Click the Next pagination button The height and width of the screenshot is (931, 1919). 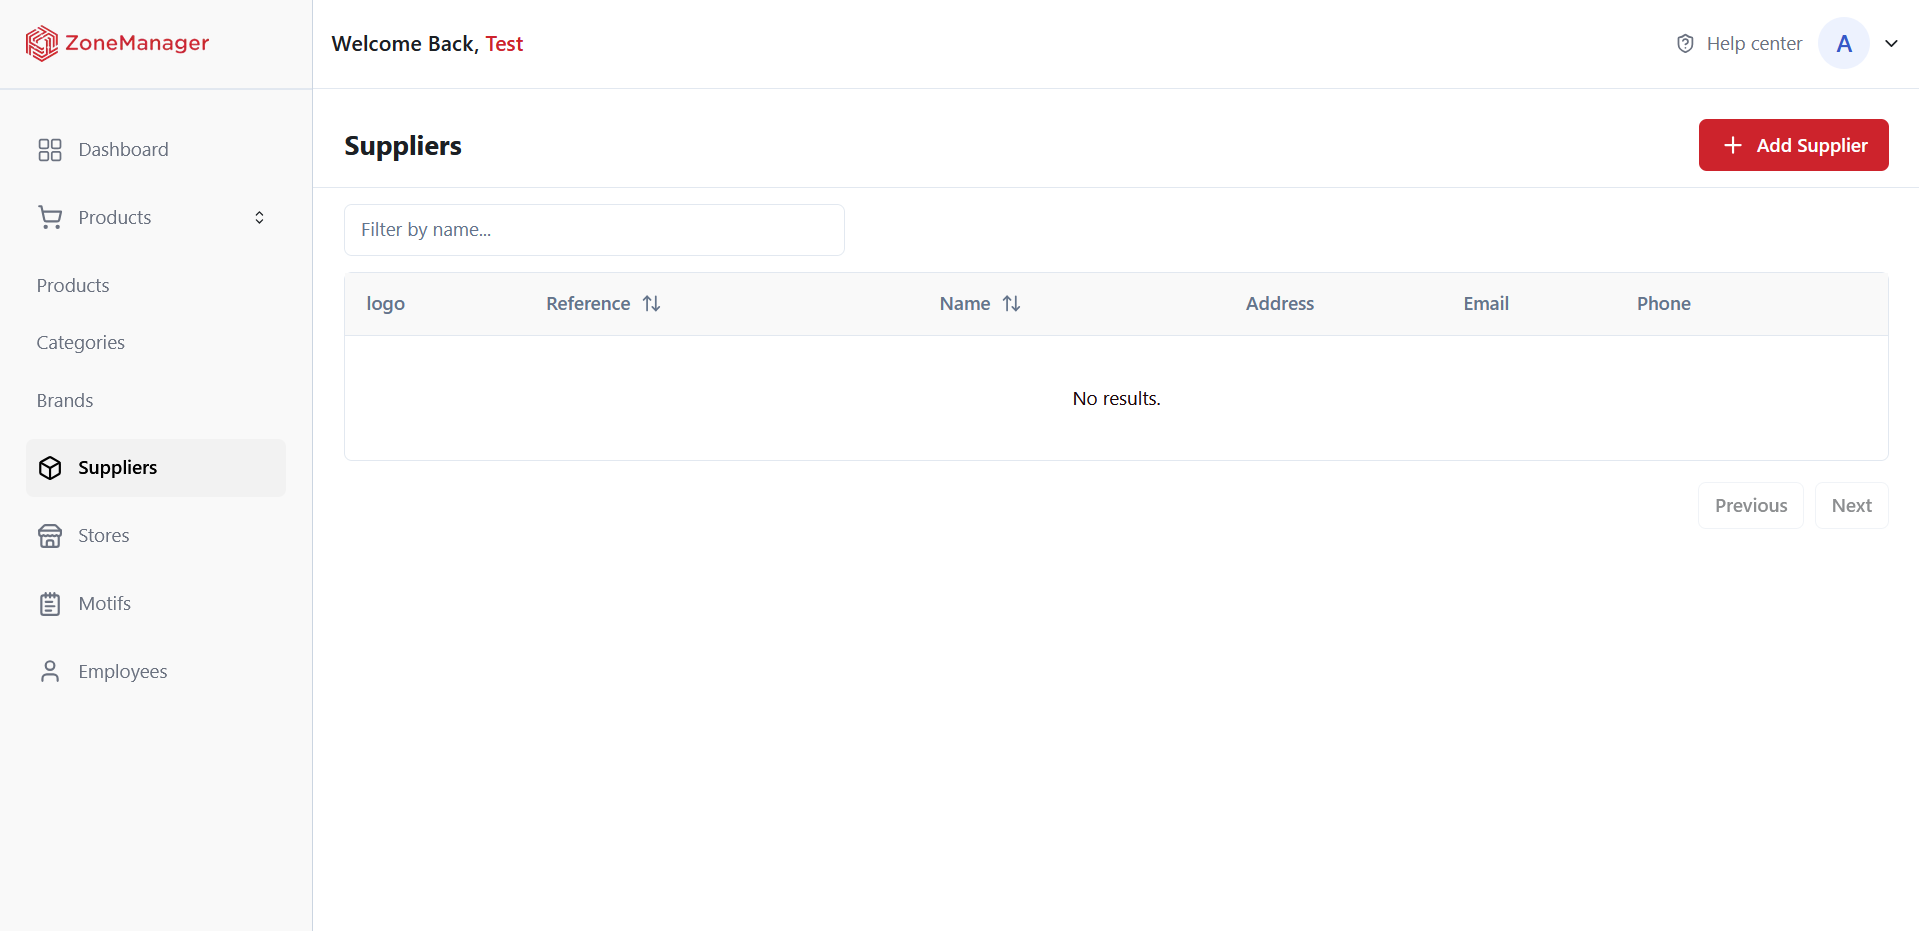(1851, 505)
